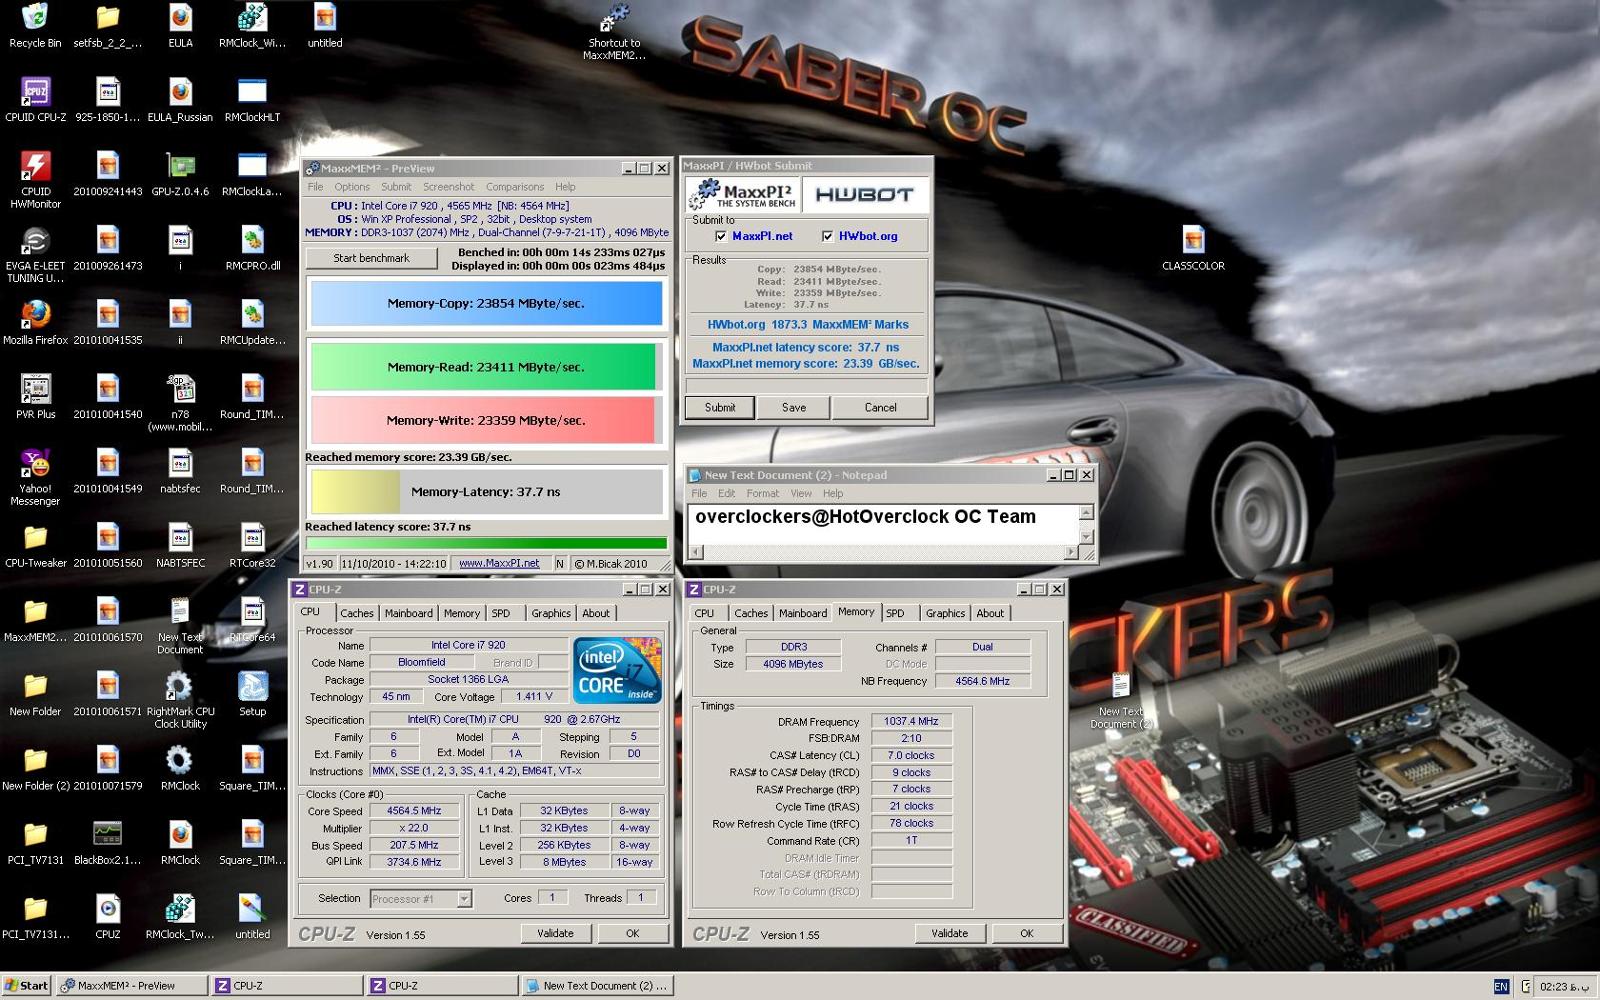
Task: Open EVGA E-LEET Tuning Utility icon
Action: coord(35,254)
